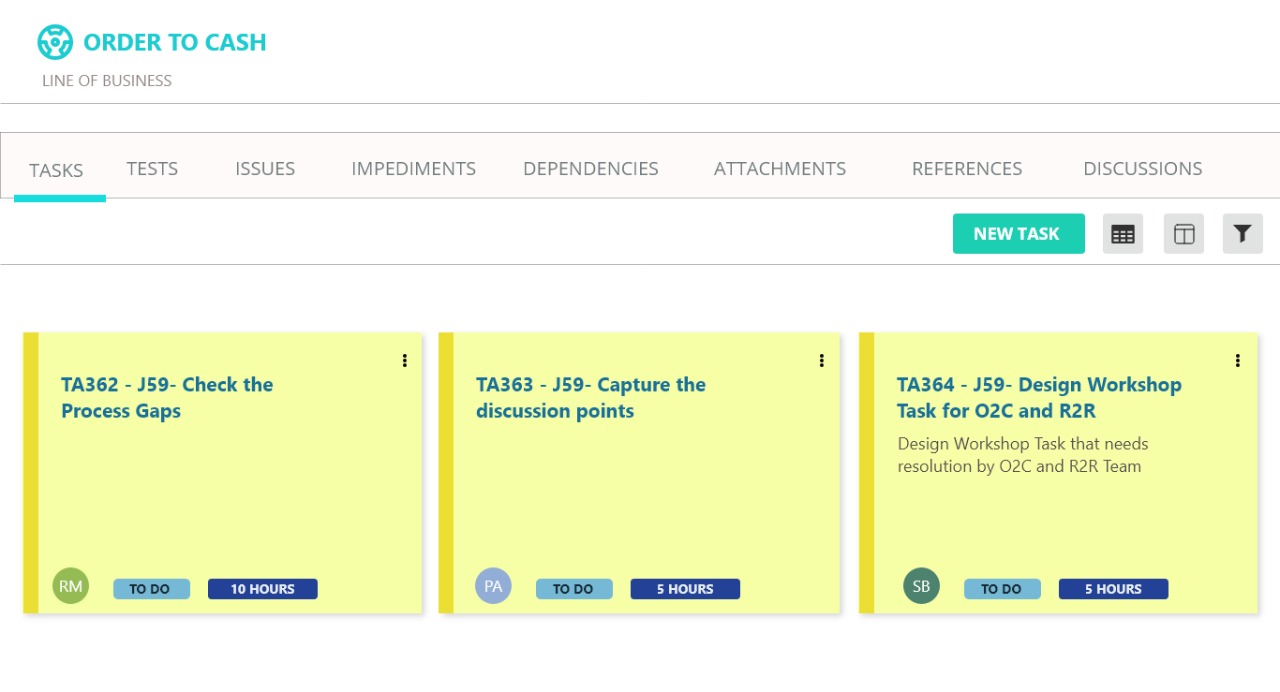The image size is (1280, 692).
Task: Switch to board layout view icon
Action: coord(1183,234)
